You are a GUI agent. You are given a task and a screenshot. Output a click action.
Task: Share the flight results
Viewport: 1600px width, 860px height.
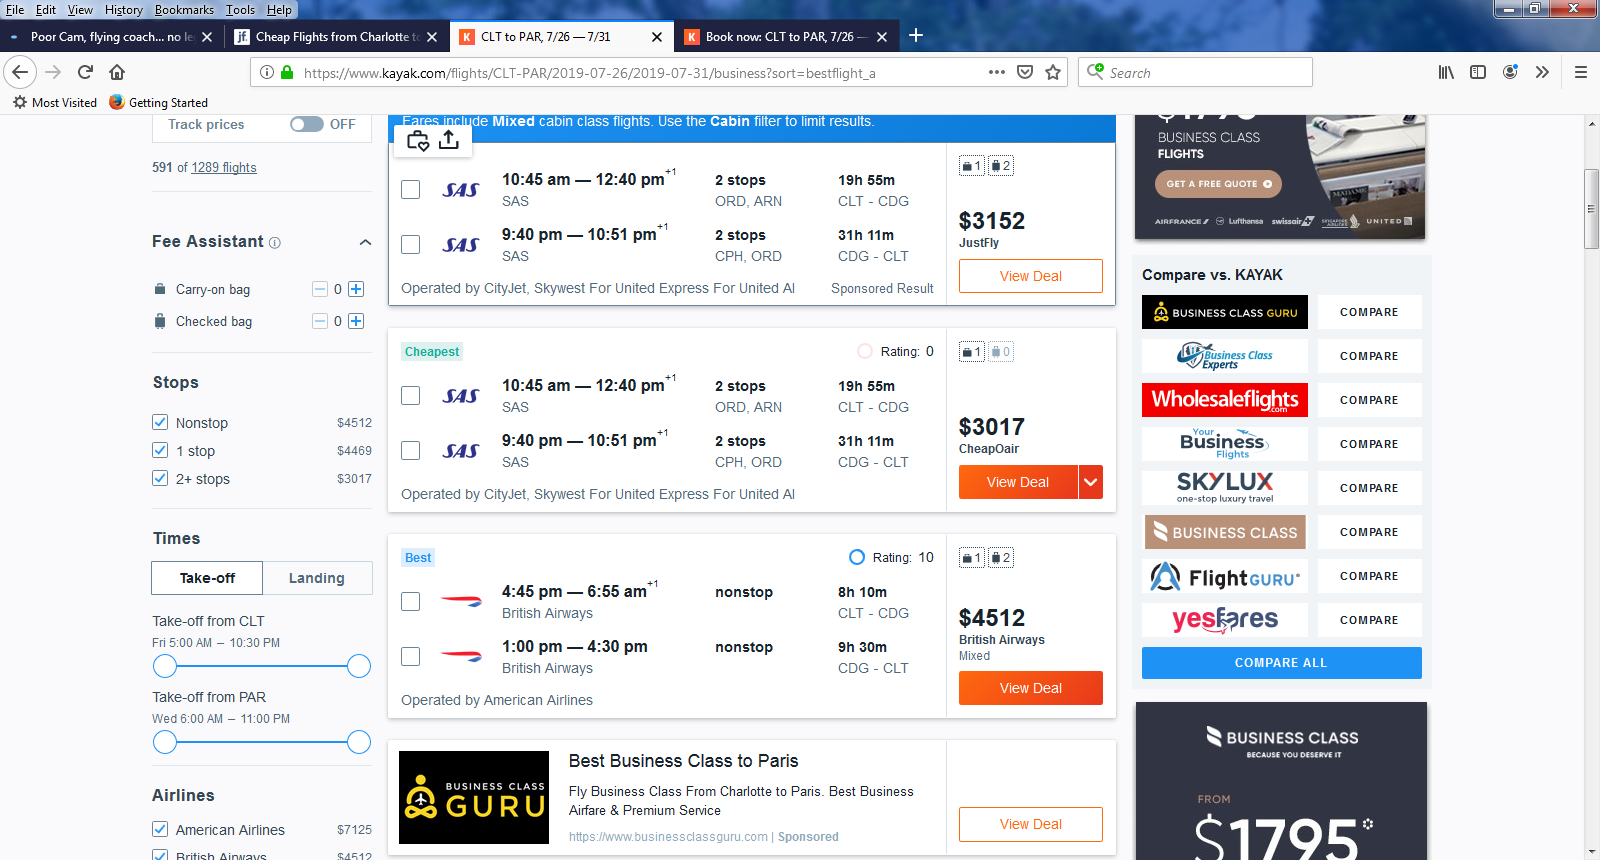[449, 140]
